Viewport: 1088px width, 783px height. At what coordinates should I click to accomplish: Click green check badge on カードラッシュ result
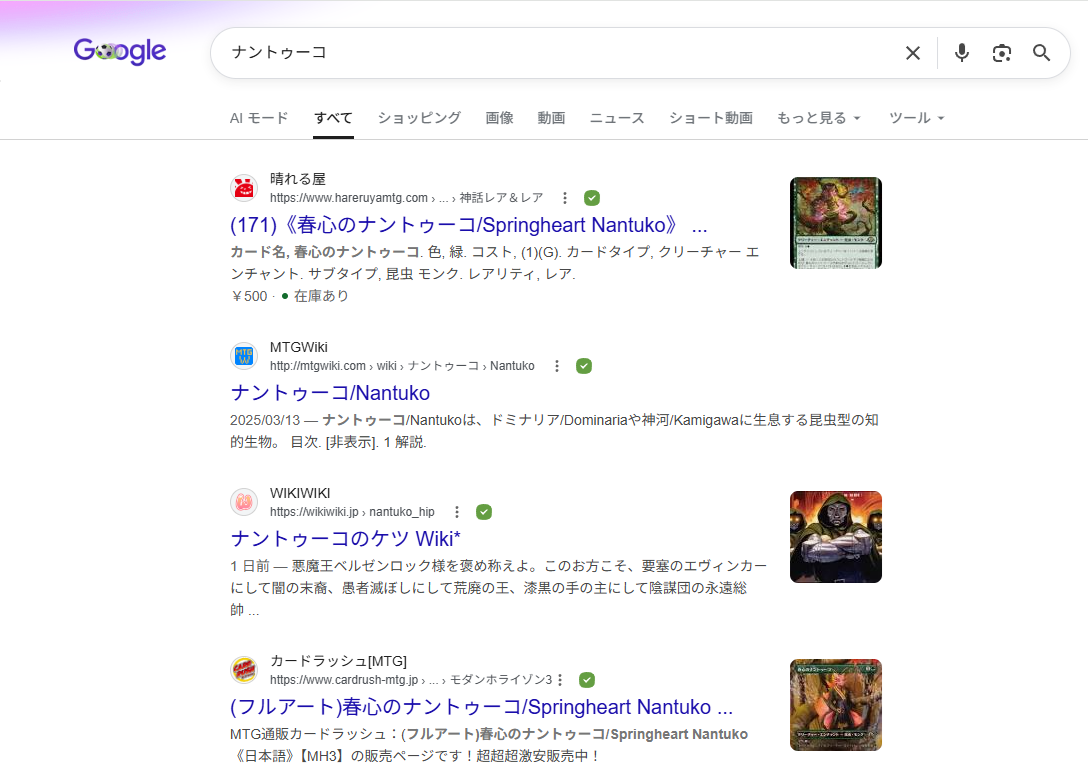coord(587,680)
